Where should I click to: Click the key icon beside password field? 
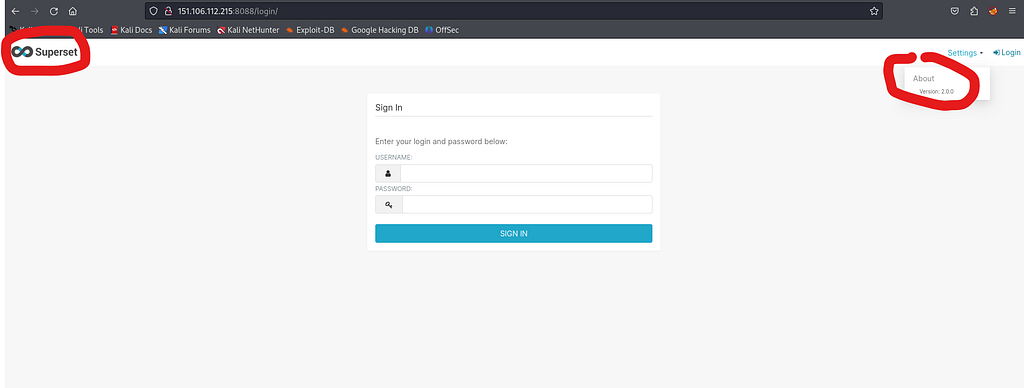coord(389,204)
